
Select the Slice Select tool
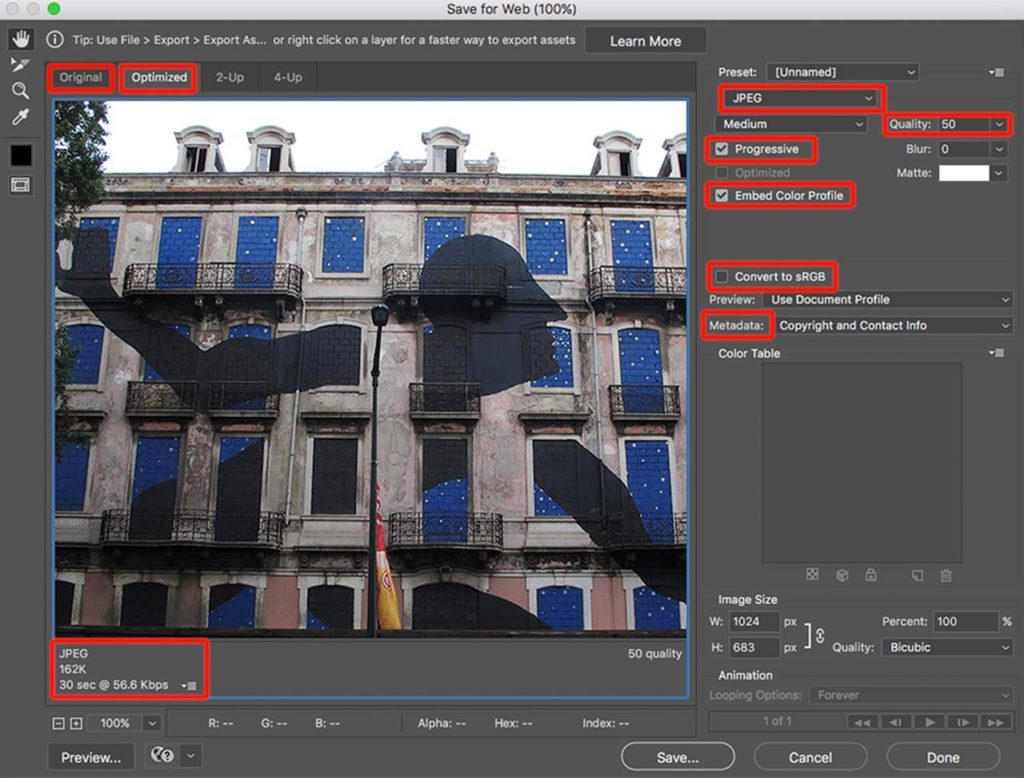click(17, 64)
